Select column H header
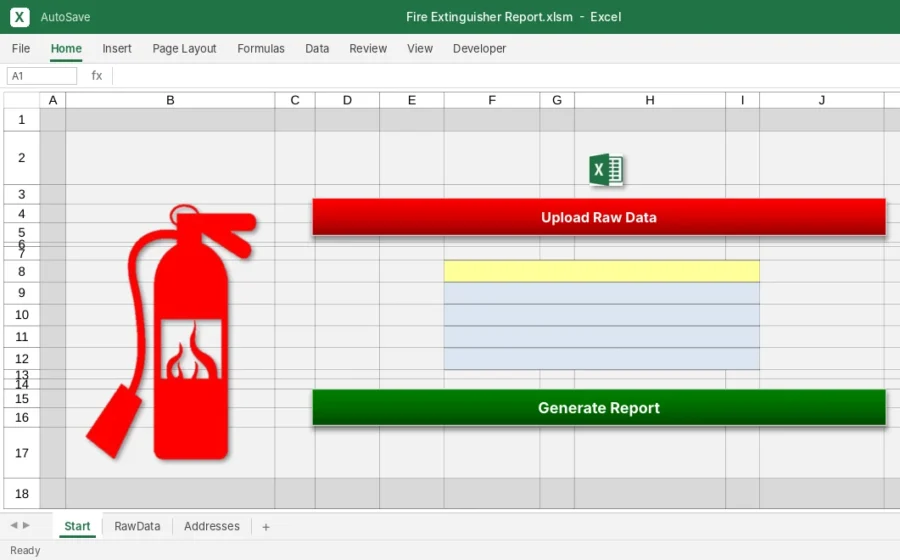Image resolution: width=900 pixels, height=560 pixels. 650,100
